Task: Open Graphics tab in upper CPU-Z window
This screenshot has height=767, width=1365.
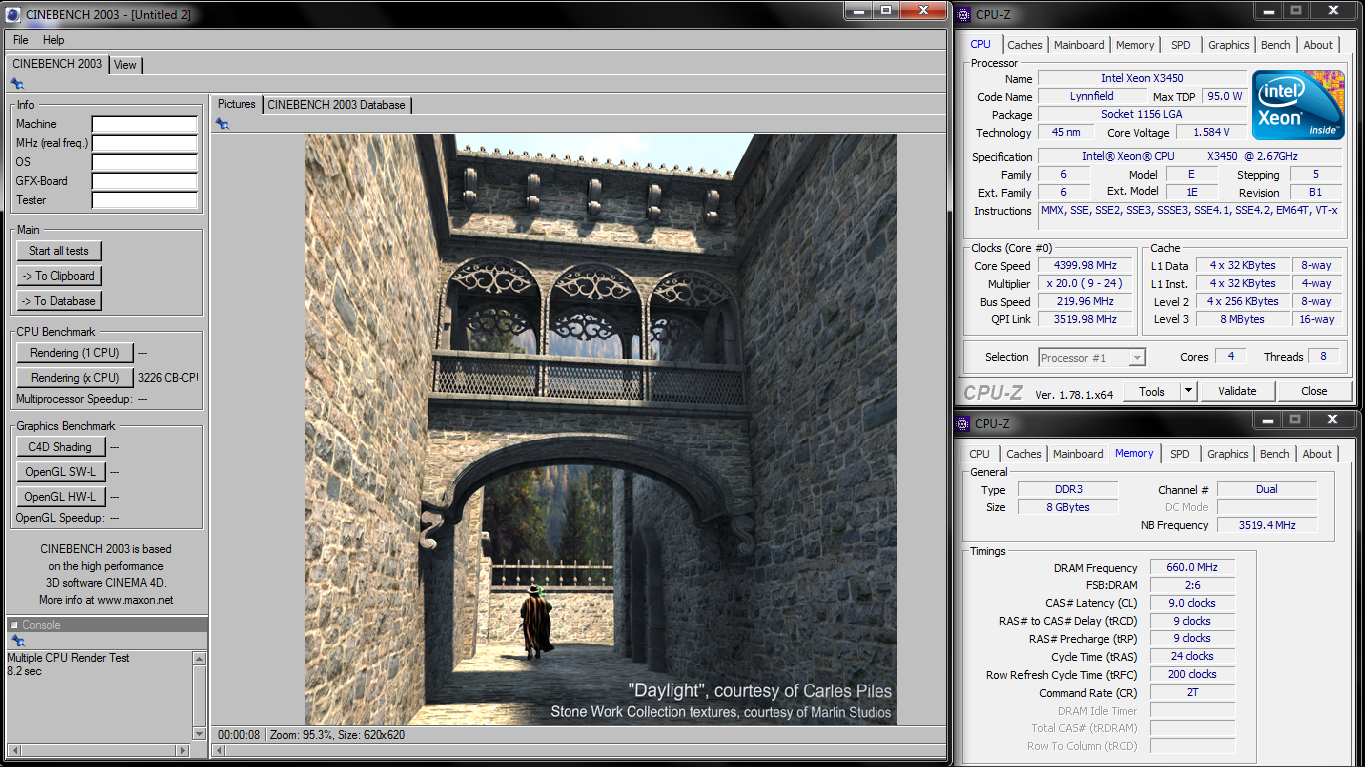Action: pyautogui.click(x=1229, y=45)
